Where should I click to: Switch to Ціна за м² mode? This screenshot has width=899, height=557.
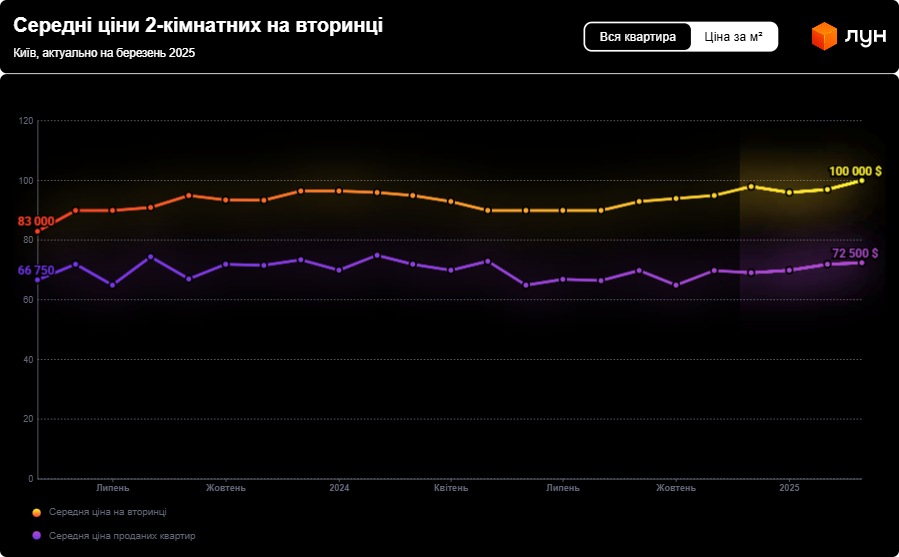click(x=733, y=37)
